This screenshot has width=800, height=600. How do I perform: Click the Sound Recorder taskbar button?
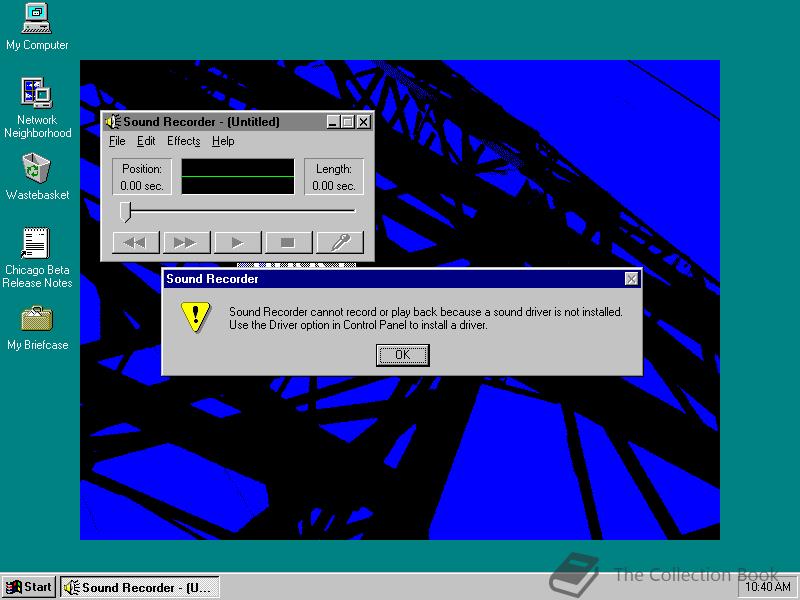pyautogui.click(x=140, y=588)
